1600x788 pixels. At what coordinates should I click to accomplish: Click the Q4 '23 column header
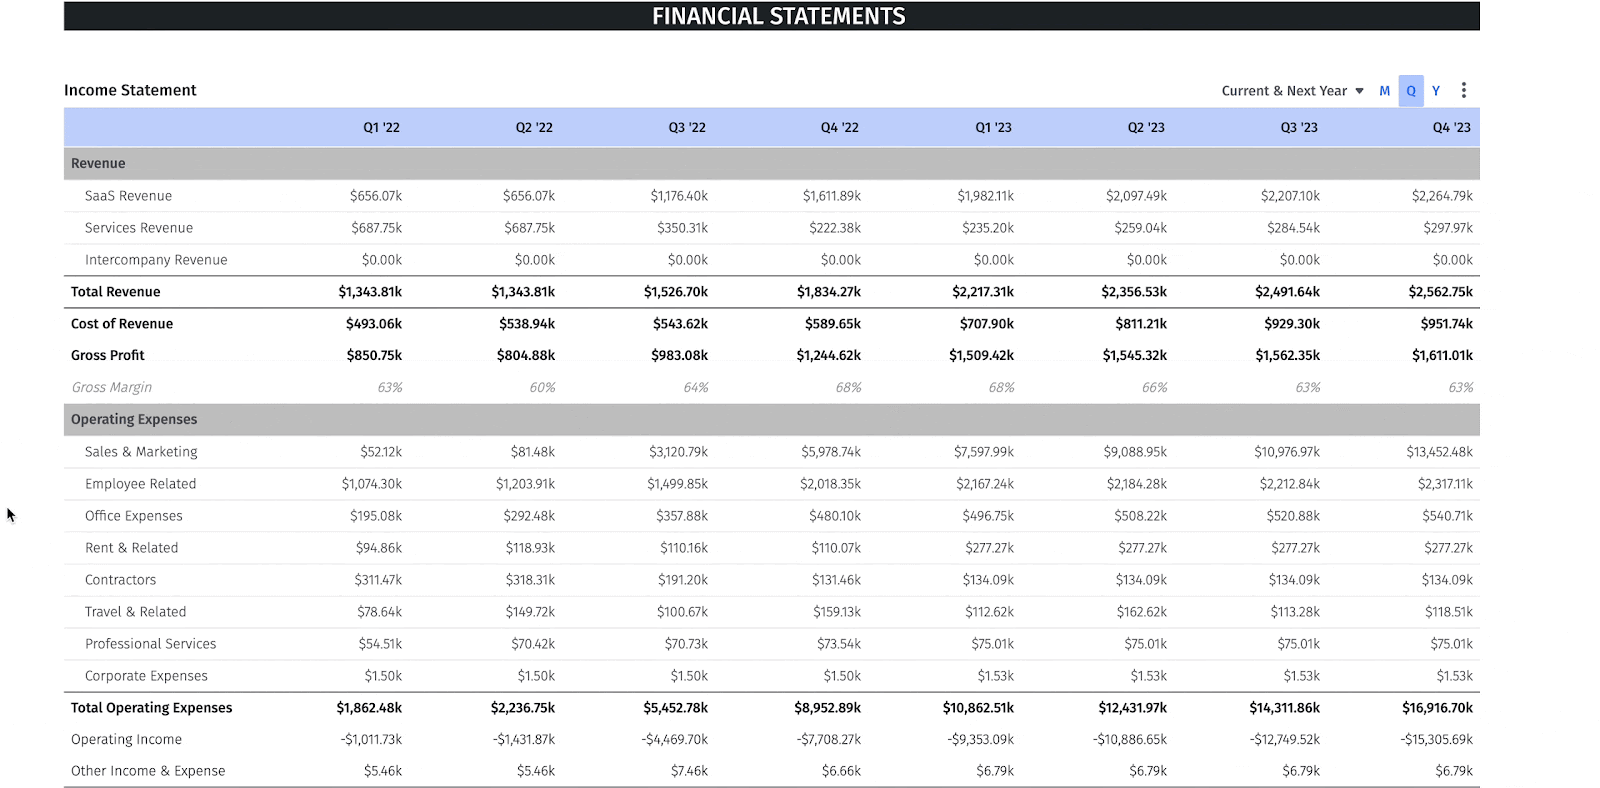(x=1452, y=128)
